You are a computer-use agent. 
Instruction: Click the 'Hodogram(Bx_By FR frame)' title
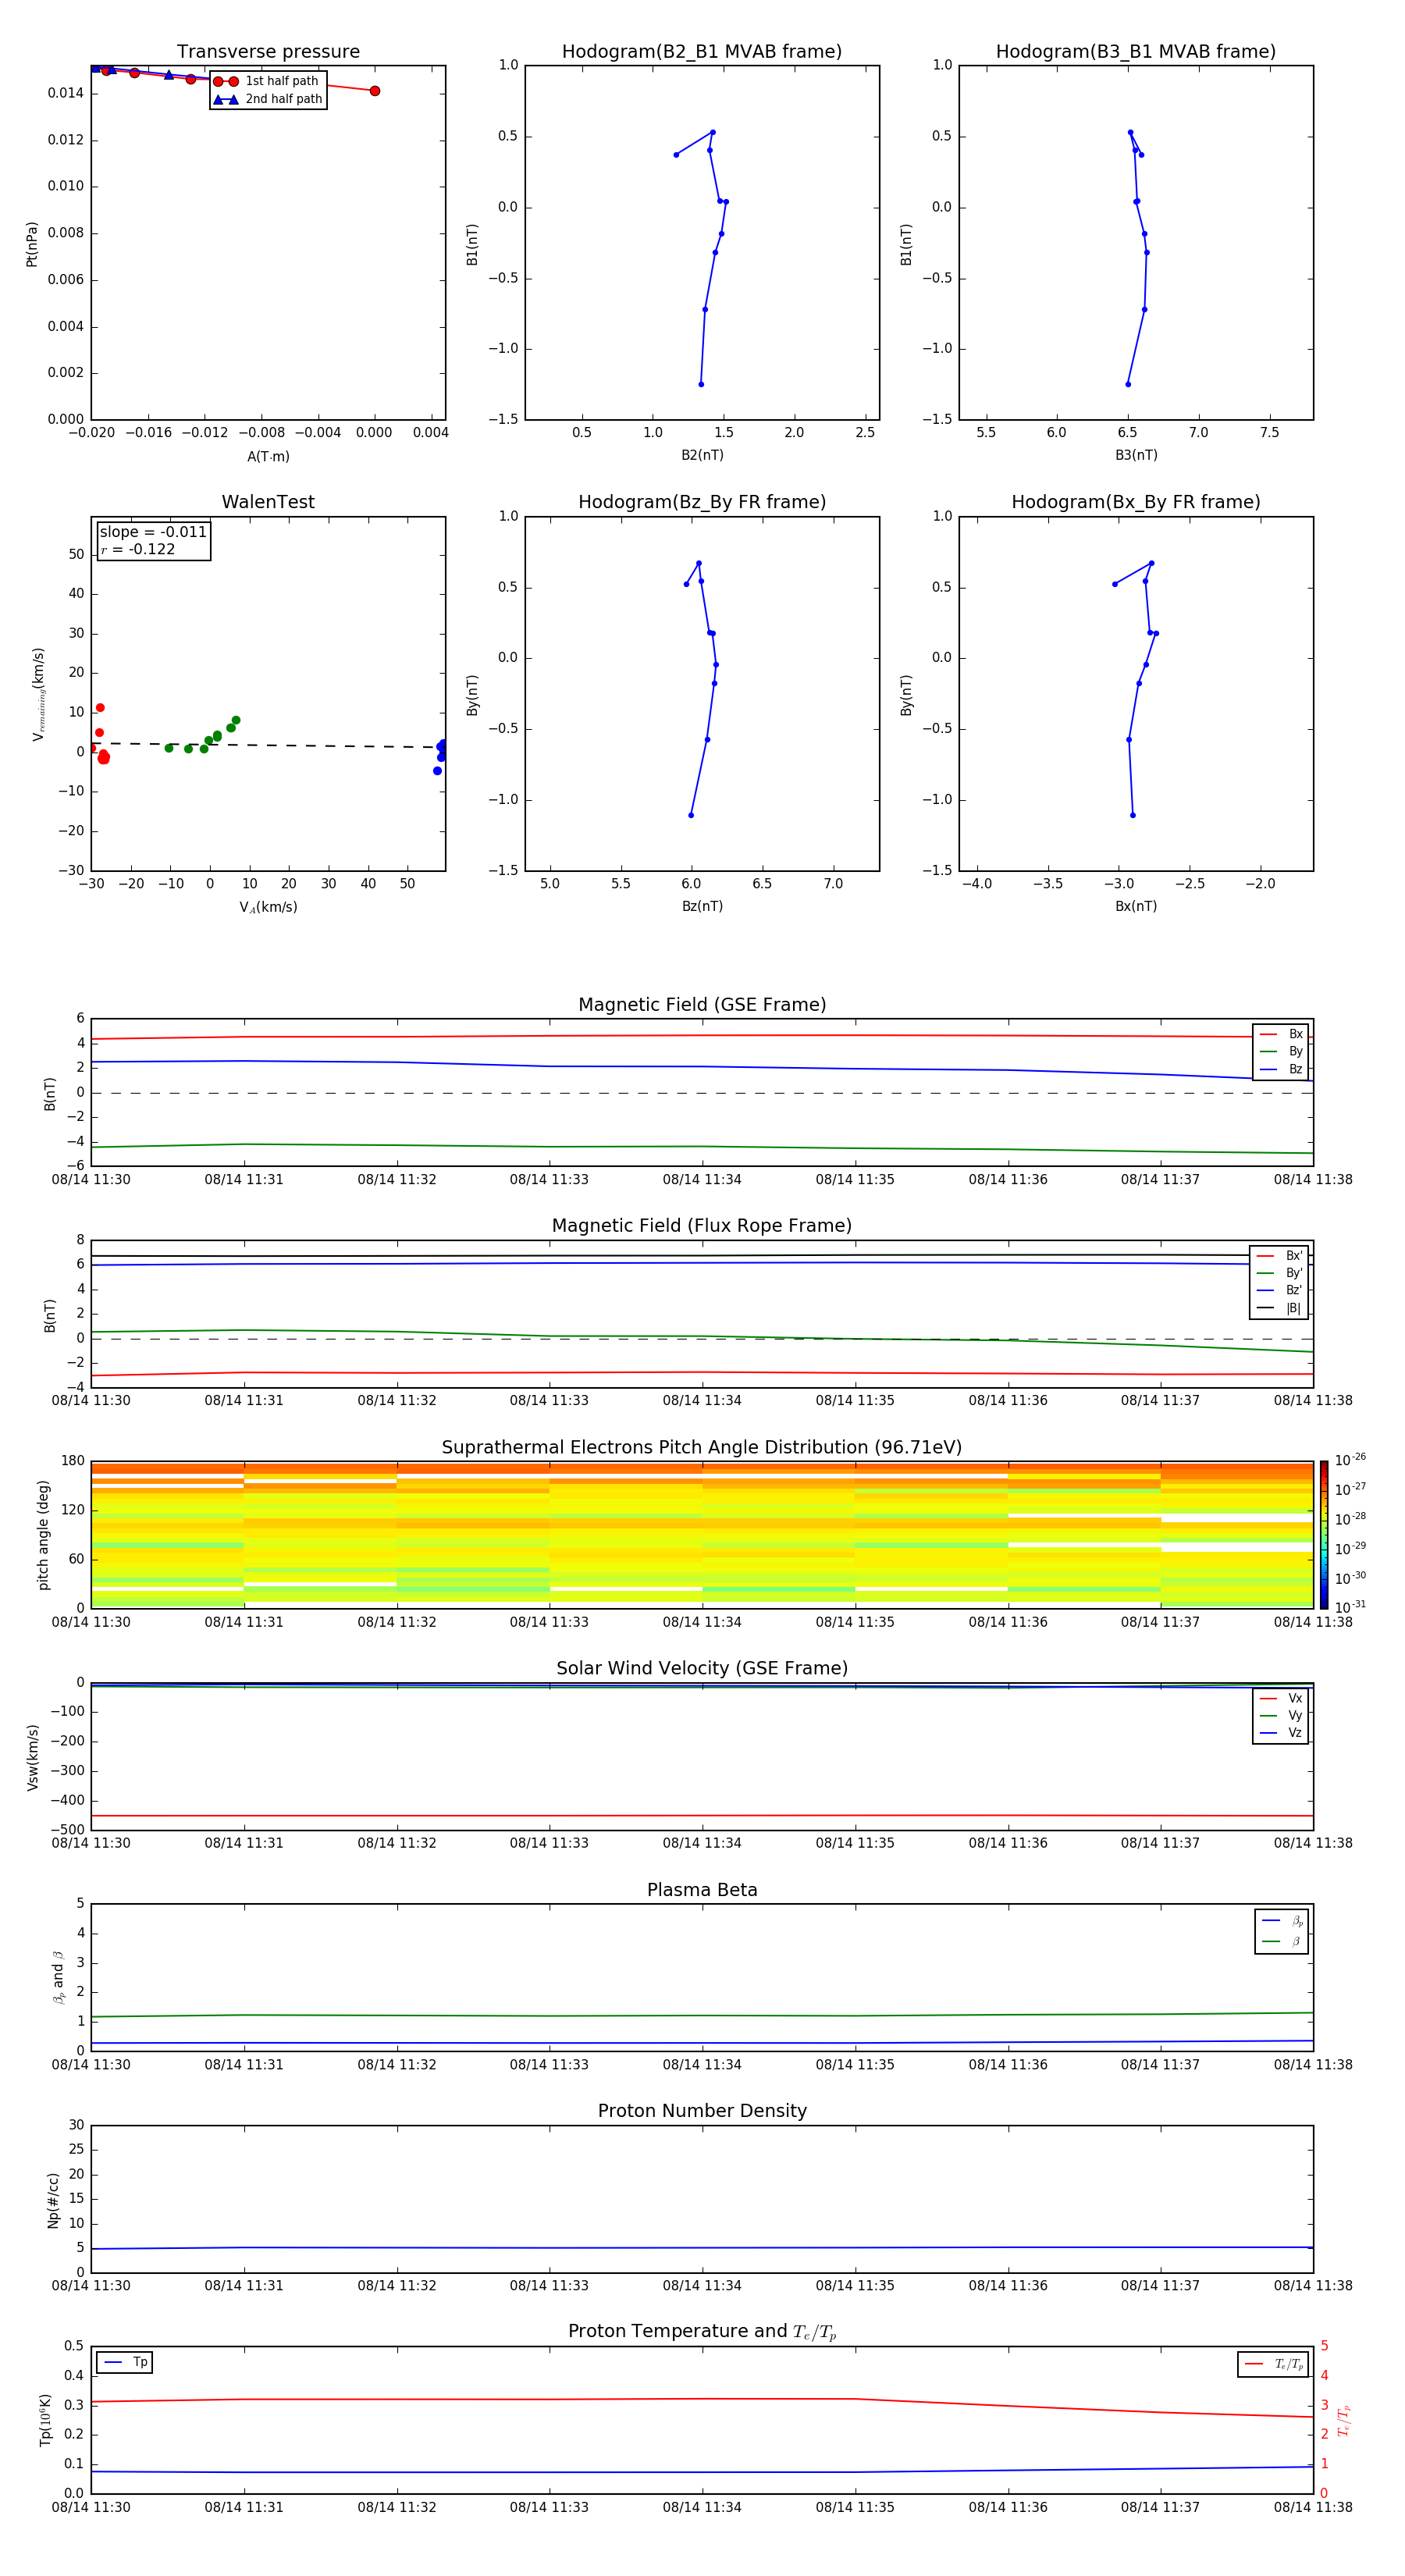1136,502
